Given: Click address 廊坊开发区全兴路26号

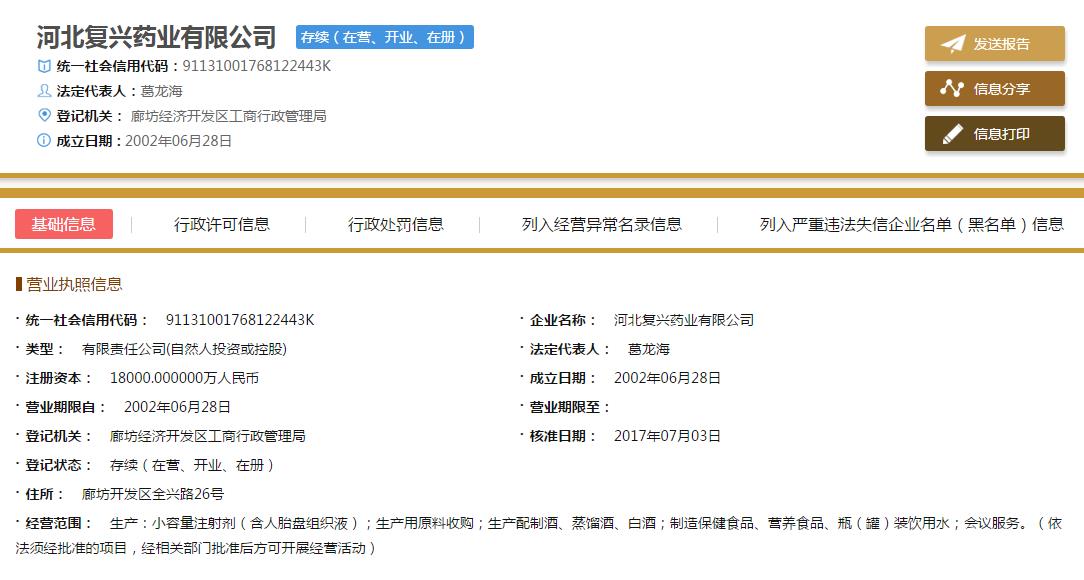Looking at the screenshot, I should 153,494.
